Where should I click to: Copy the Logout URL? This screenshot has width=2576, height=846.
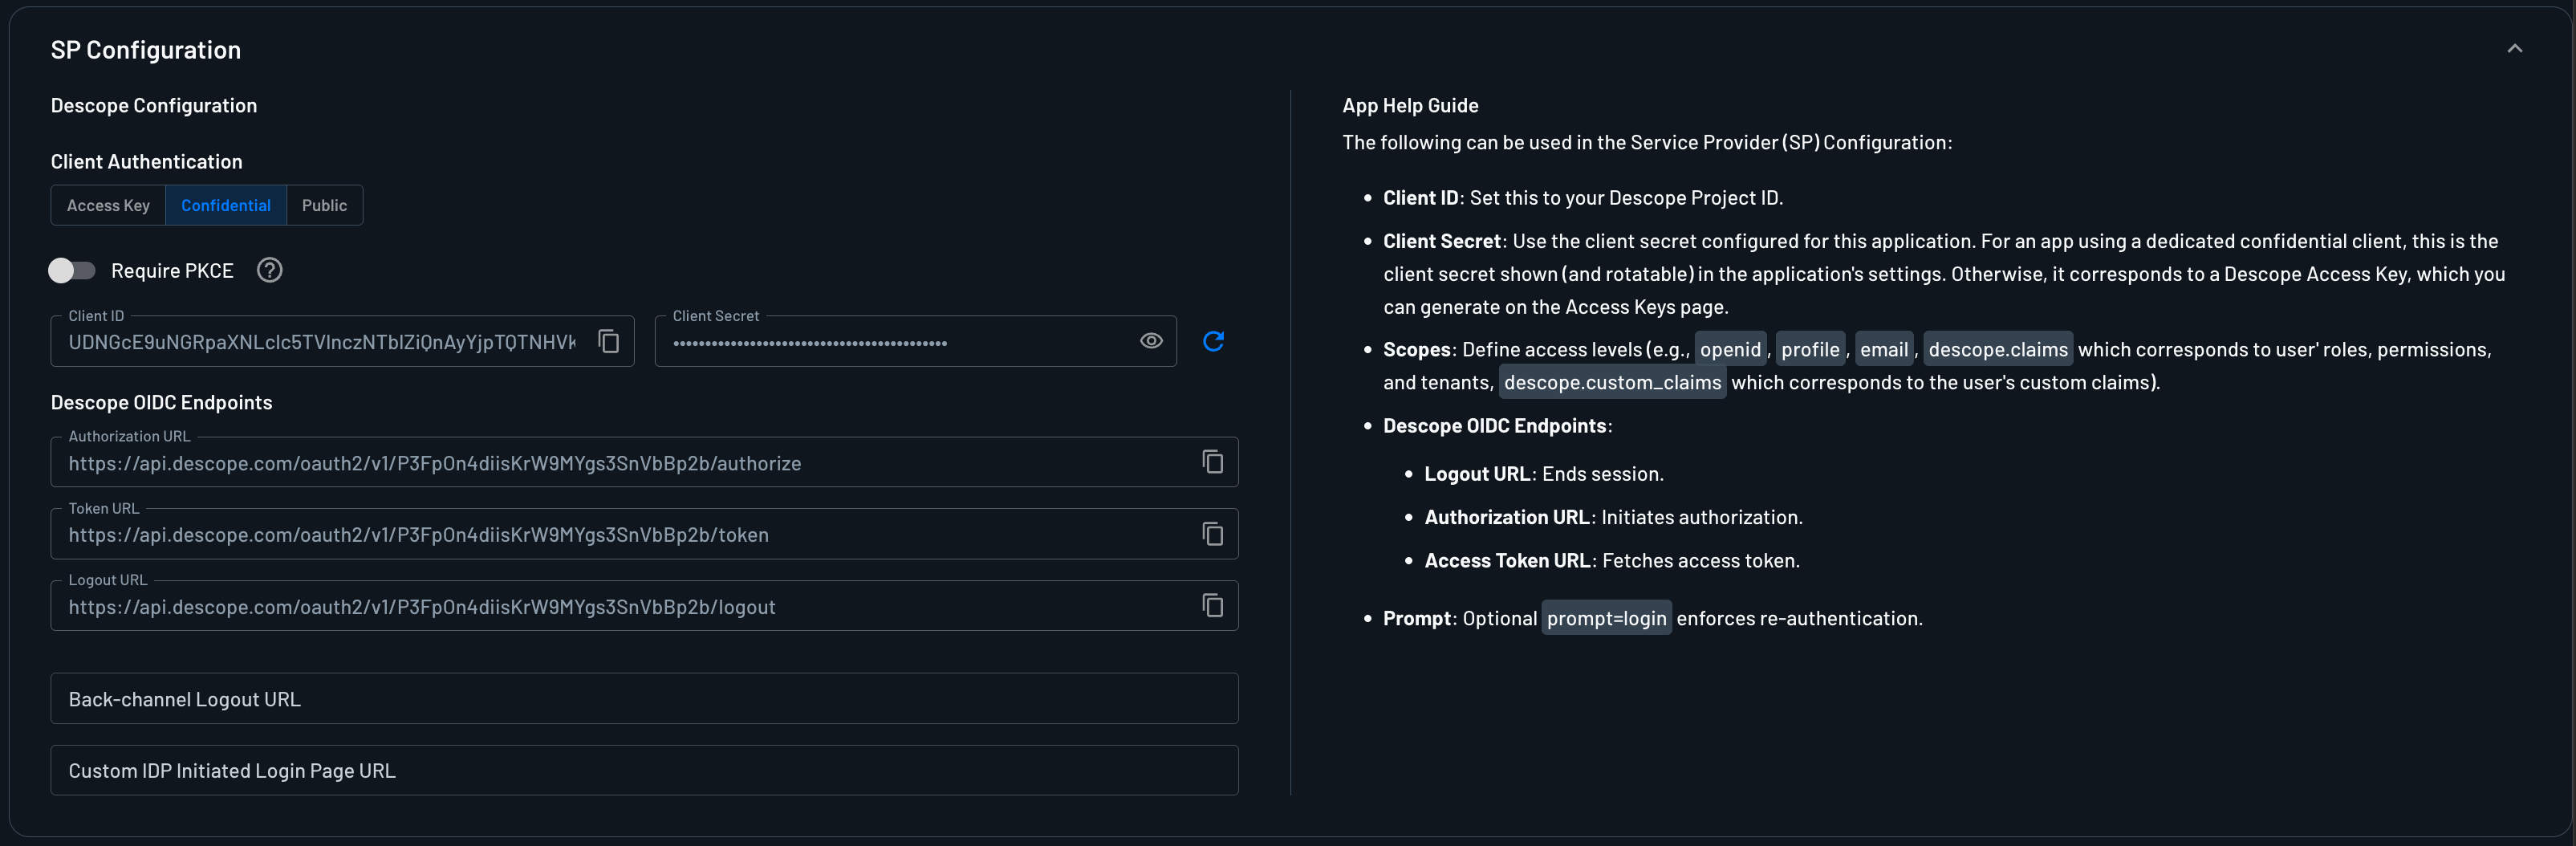coord(1212,606)
